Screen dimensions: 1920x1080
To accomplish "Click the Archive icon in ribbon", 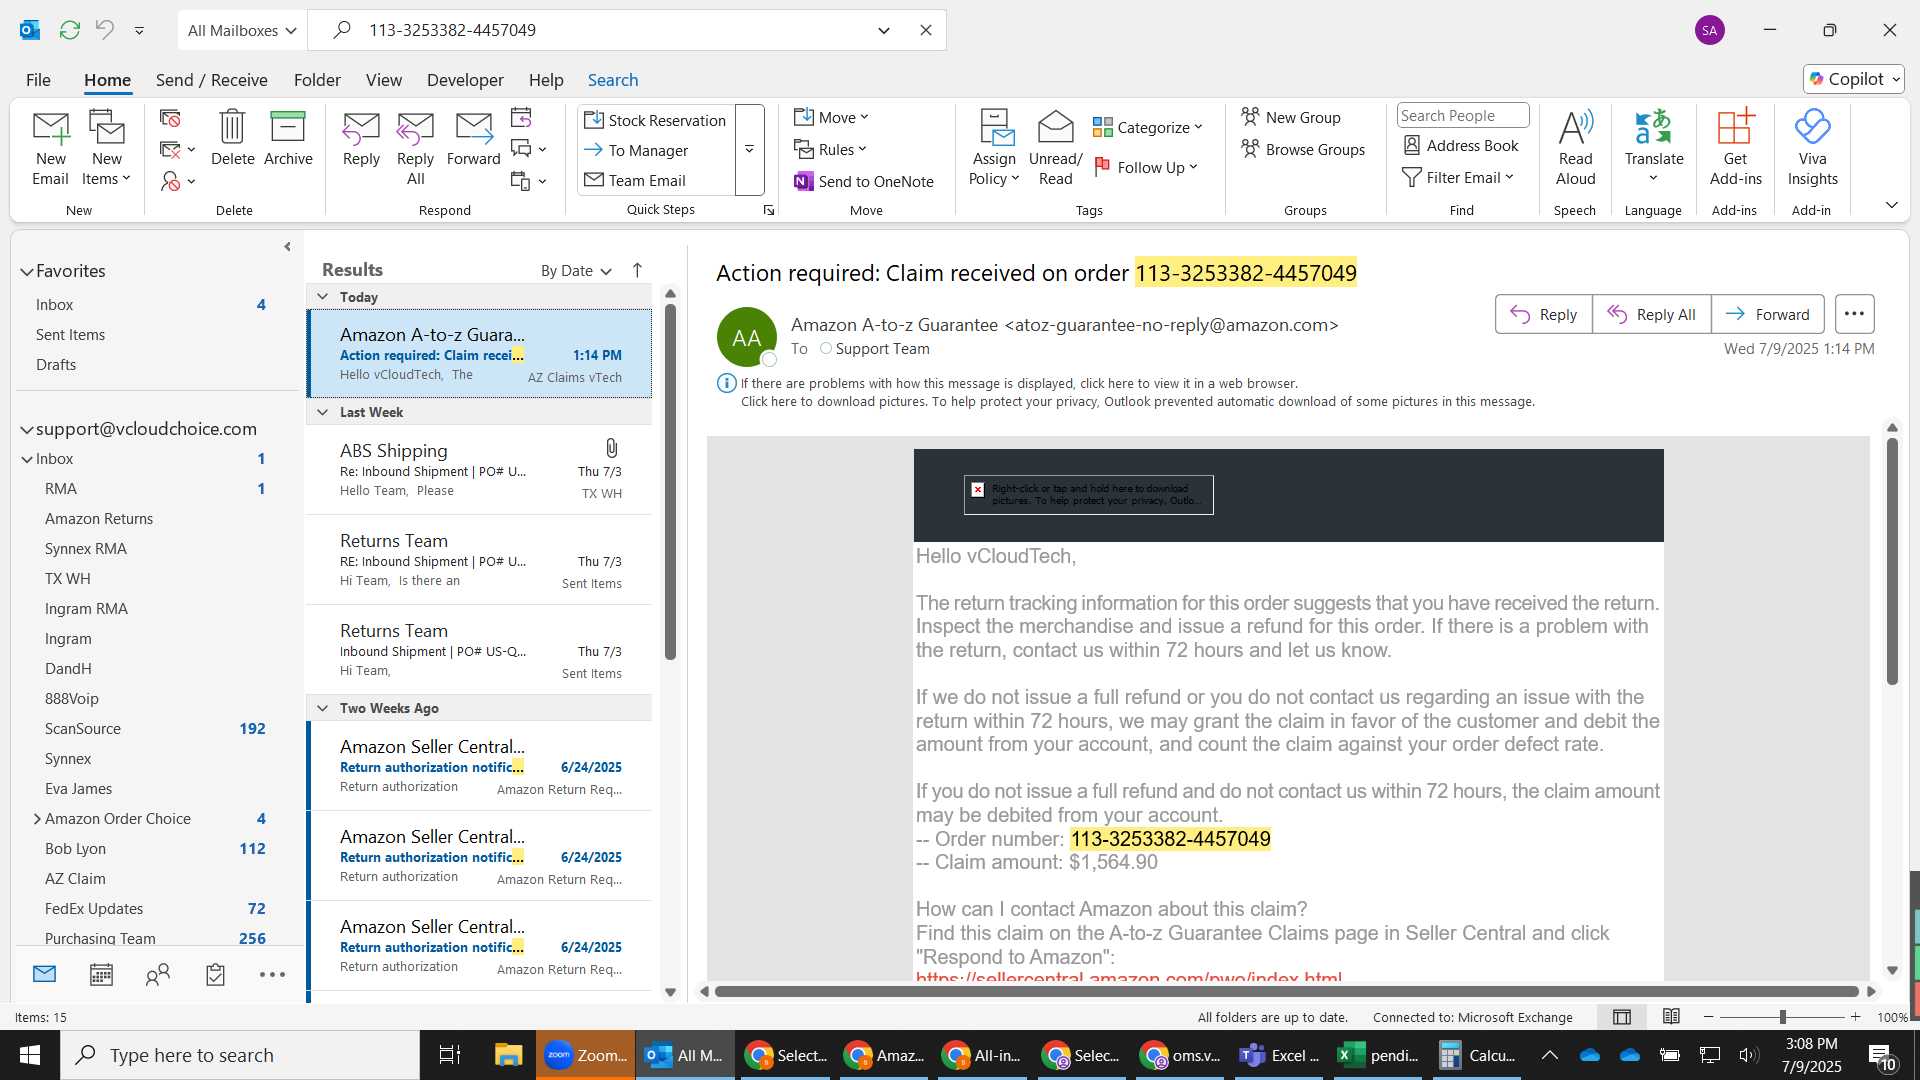I will pyautogui.click(x=288, y=138).
